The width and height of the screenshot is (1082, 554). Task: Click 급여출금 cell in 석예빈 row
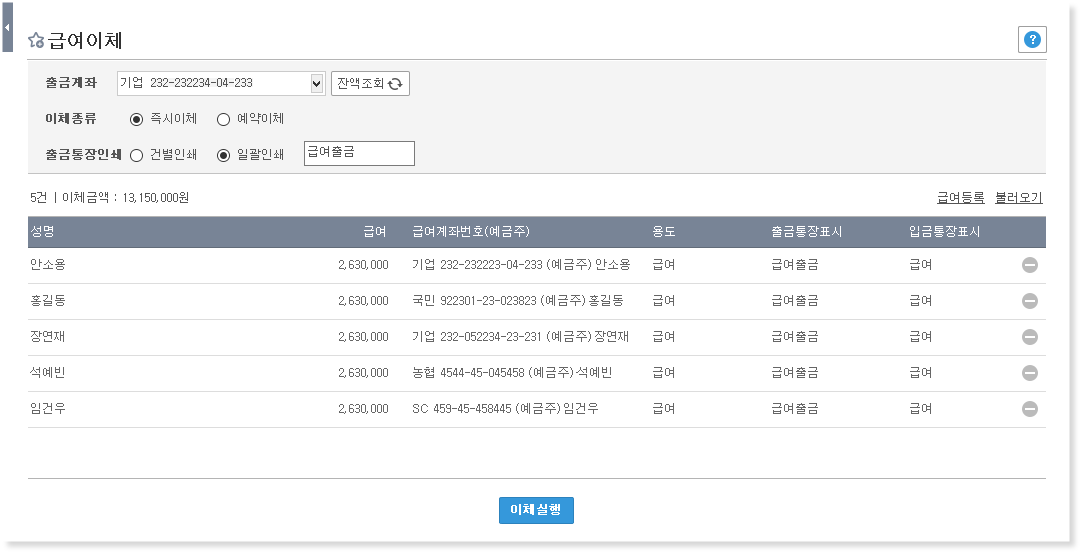(795, 373)
